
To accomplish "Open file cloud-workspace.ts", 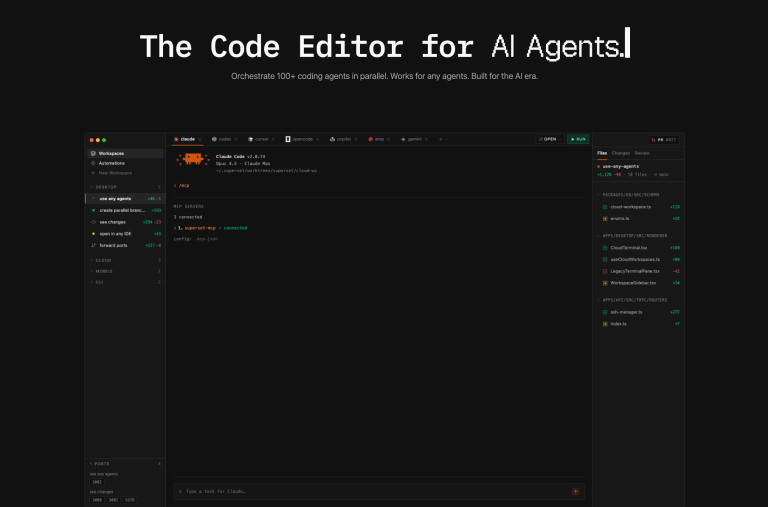I will (641, 207).
